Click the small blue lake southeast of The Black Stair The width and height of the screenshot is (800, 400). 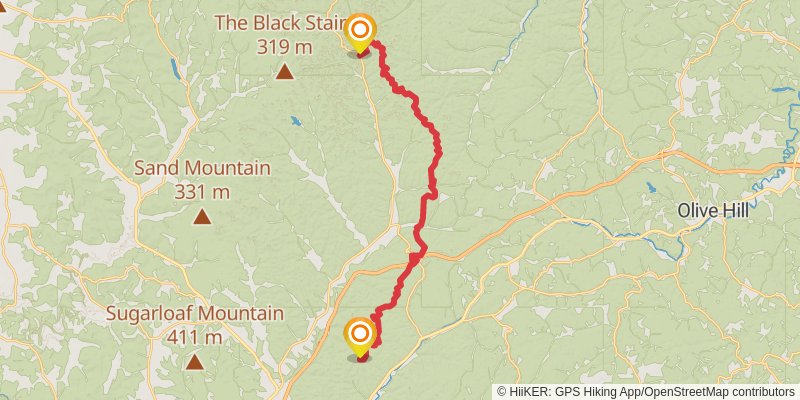295,121
